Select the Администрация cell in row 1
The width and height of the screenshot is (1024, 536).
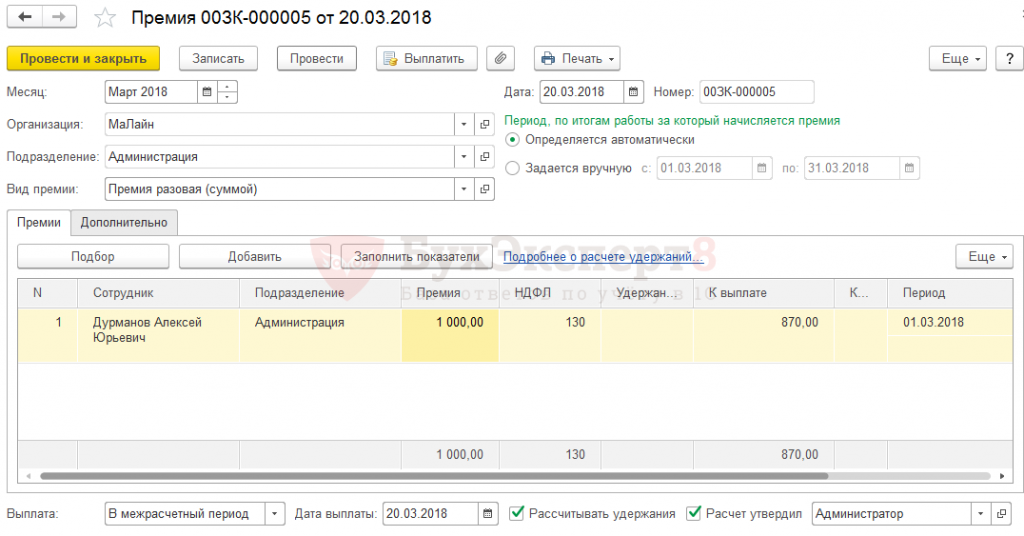320,336
